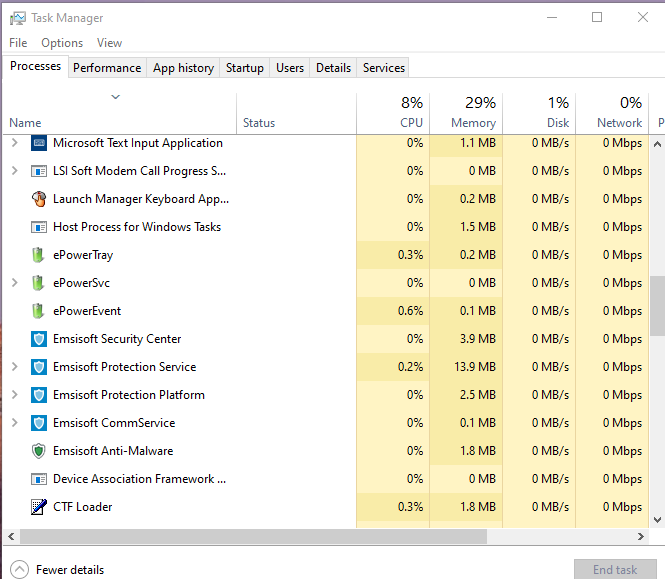
Task: Click the Host Process for Windows Tasks icon
Action: (39, 227)
